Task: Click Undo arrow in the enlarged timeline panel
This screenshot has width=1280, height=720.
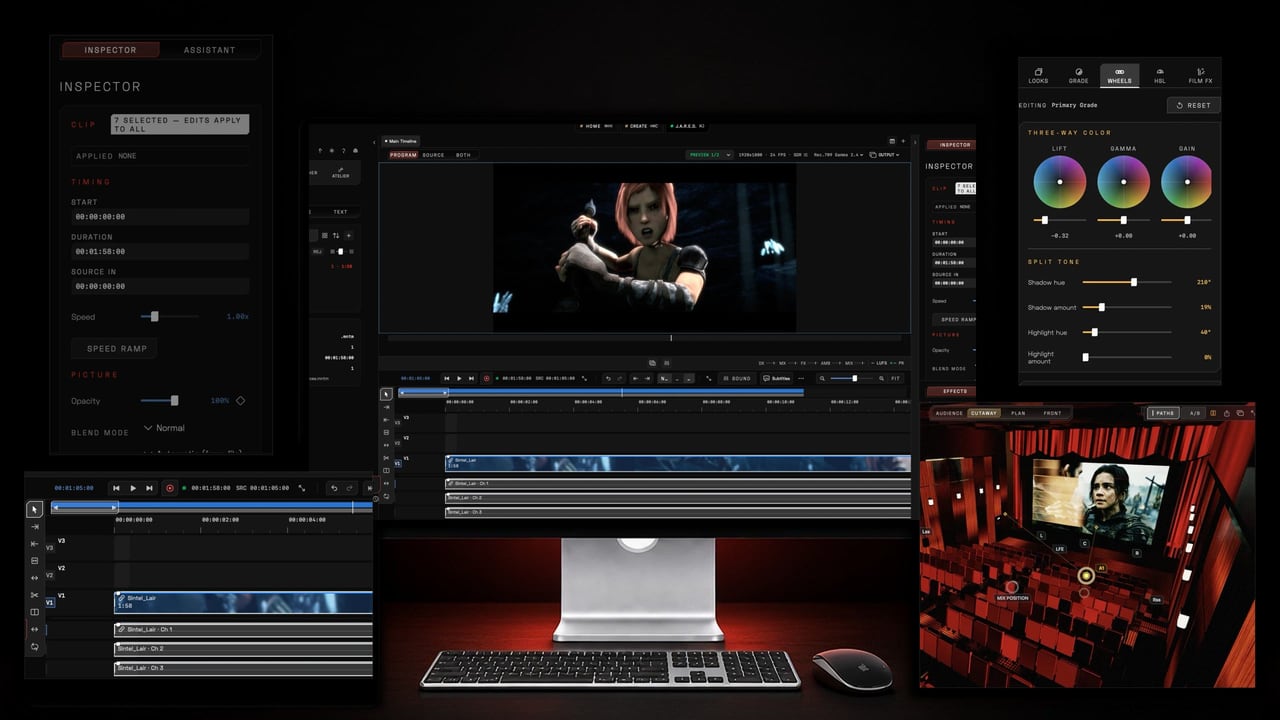Action: click(334, 488)
